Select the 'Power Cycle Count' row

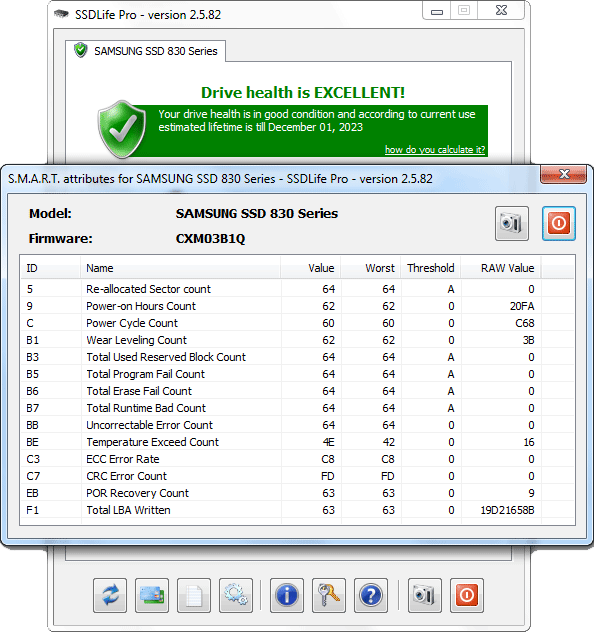(x=297, y=323)
